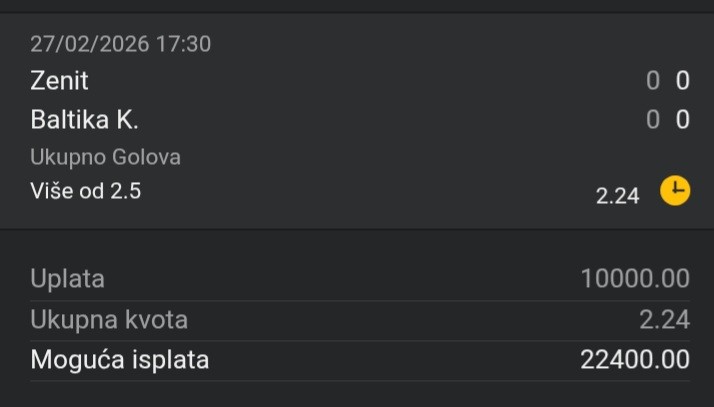Click the yellow pending clock icon
714x407 pixels.
pos(676,190)
